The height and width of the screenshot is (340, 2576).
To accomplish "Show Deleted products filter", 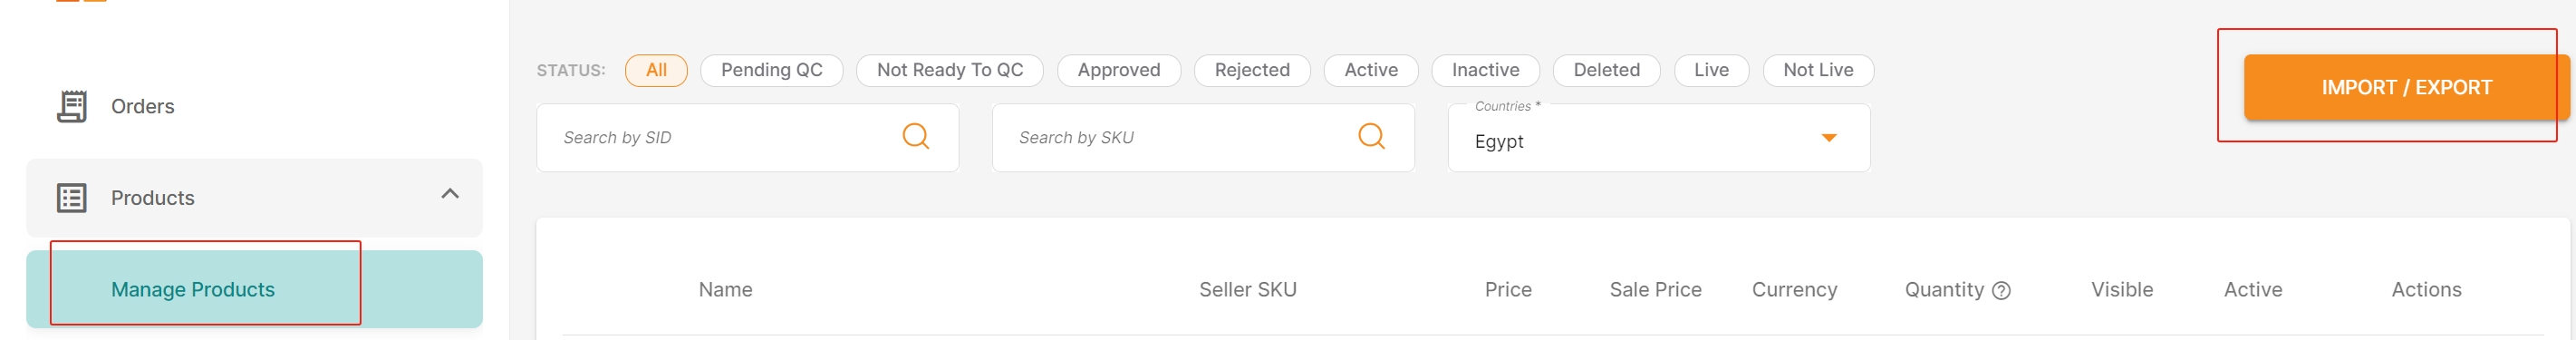I will (1606, 70).
